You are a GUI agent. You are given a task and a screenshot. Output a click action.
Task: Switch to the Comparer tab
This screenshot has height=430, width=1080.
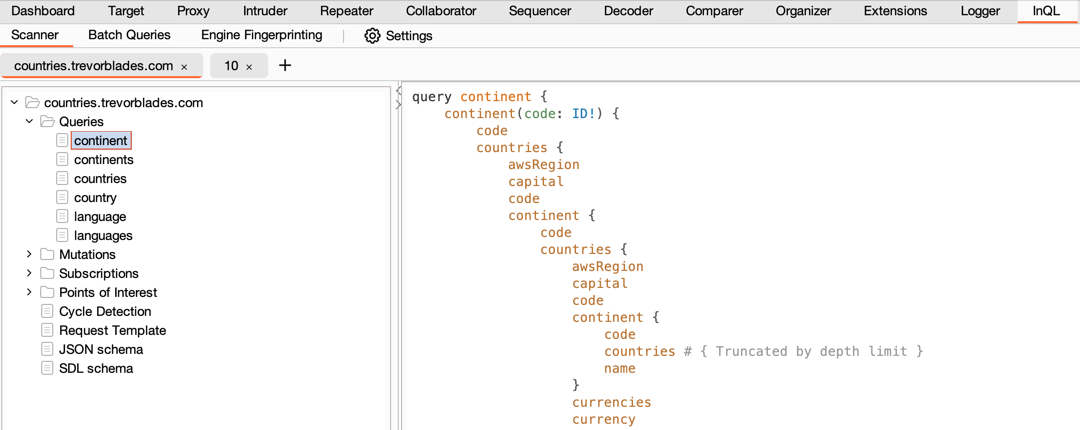713,11
